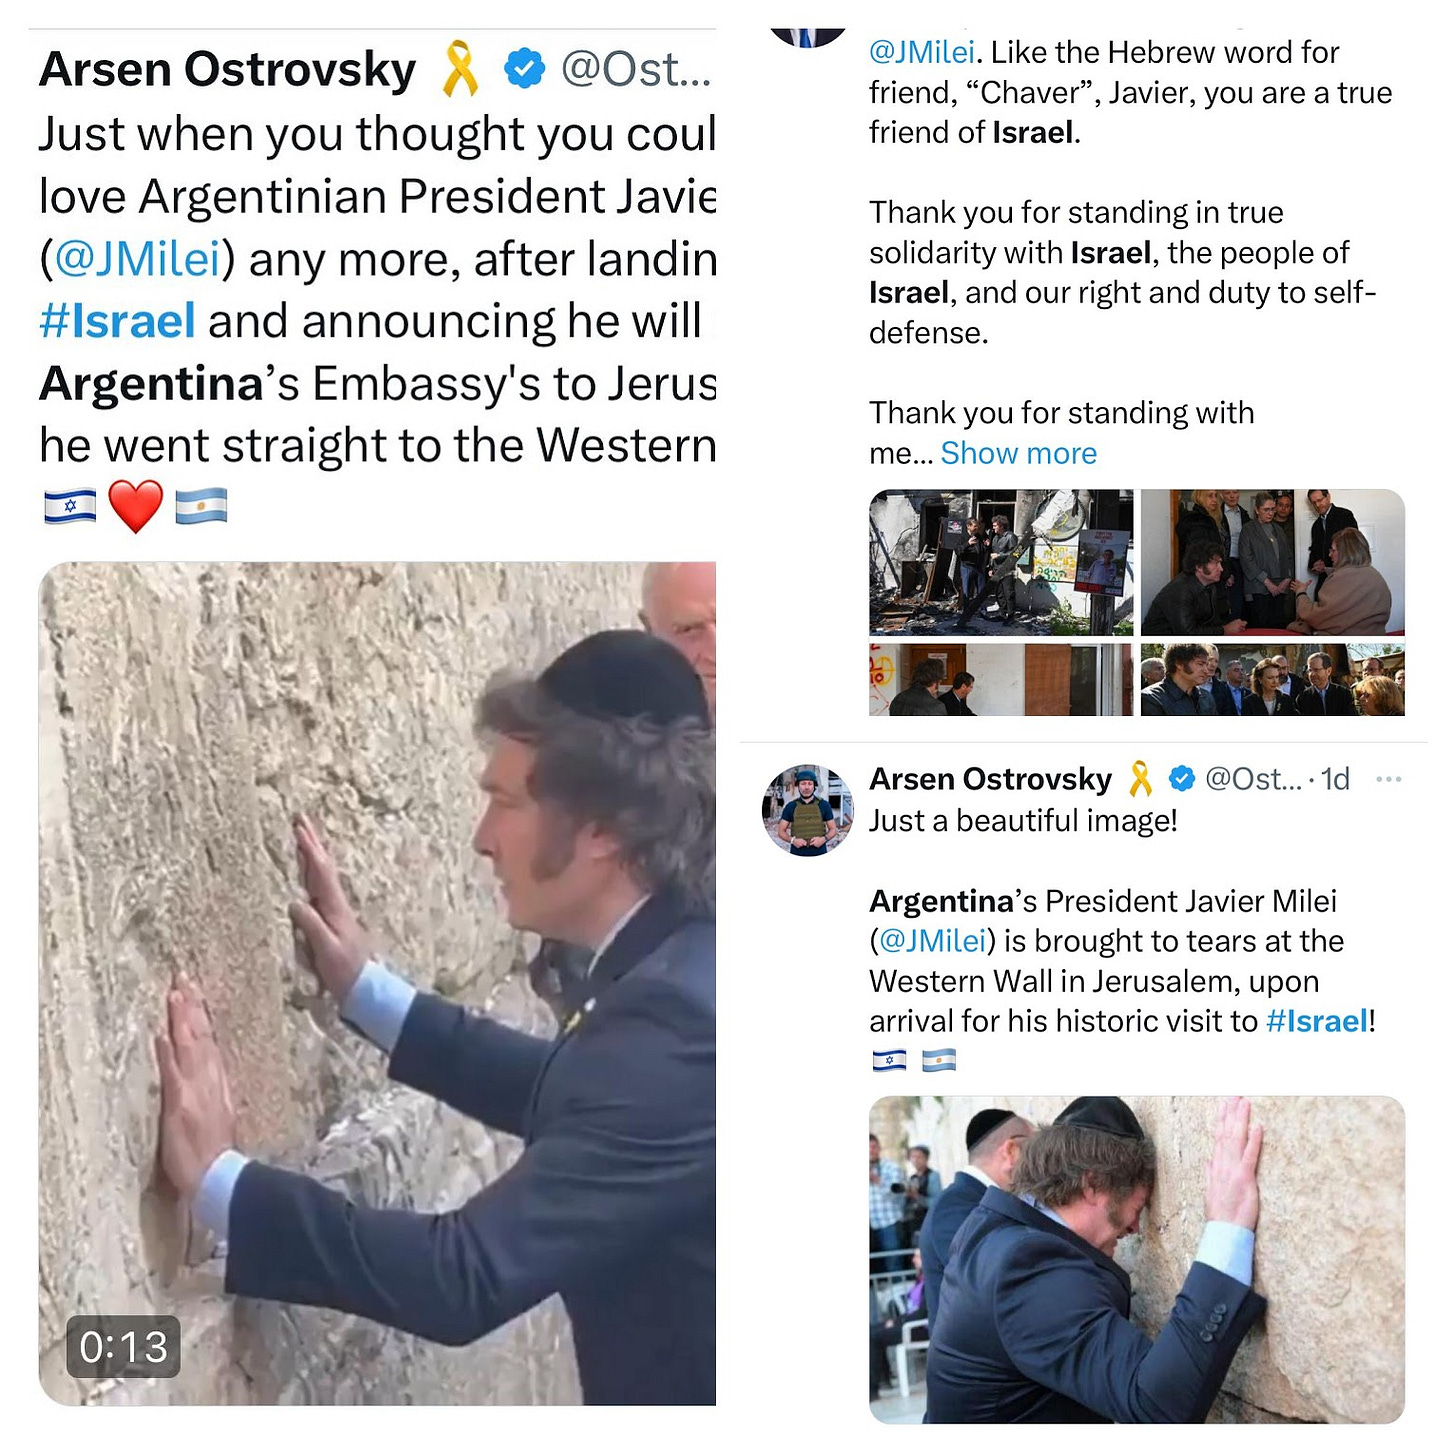The width and height of the screenshot is (1456, 1456).
Task: Expand tweet text with Show more
Action: (1018, 453)
